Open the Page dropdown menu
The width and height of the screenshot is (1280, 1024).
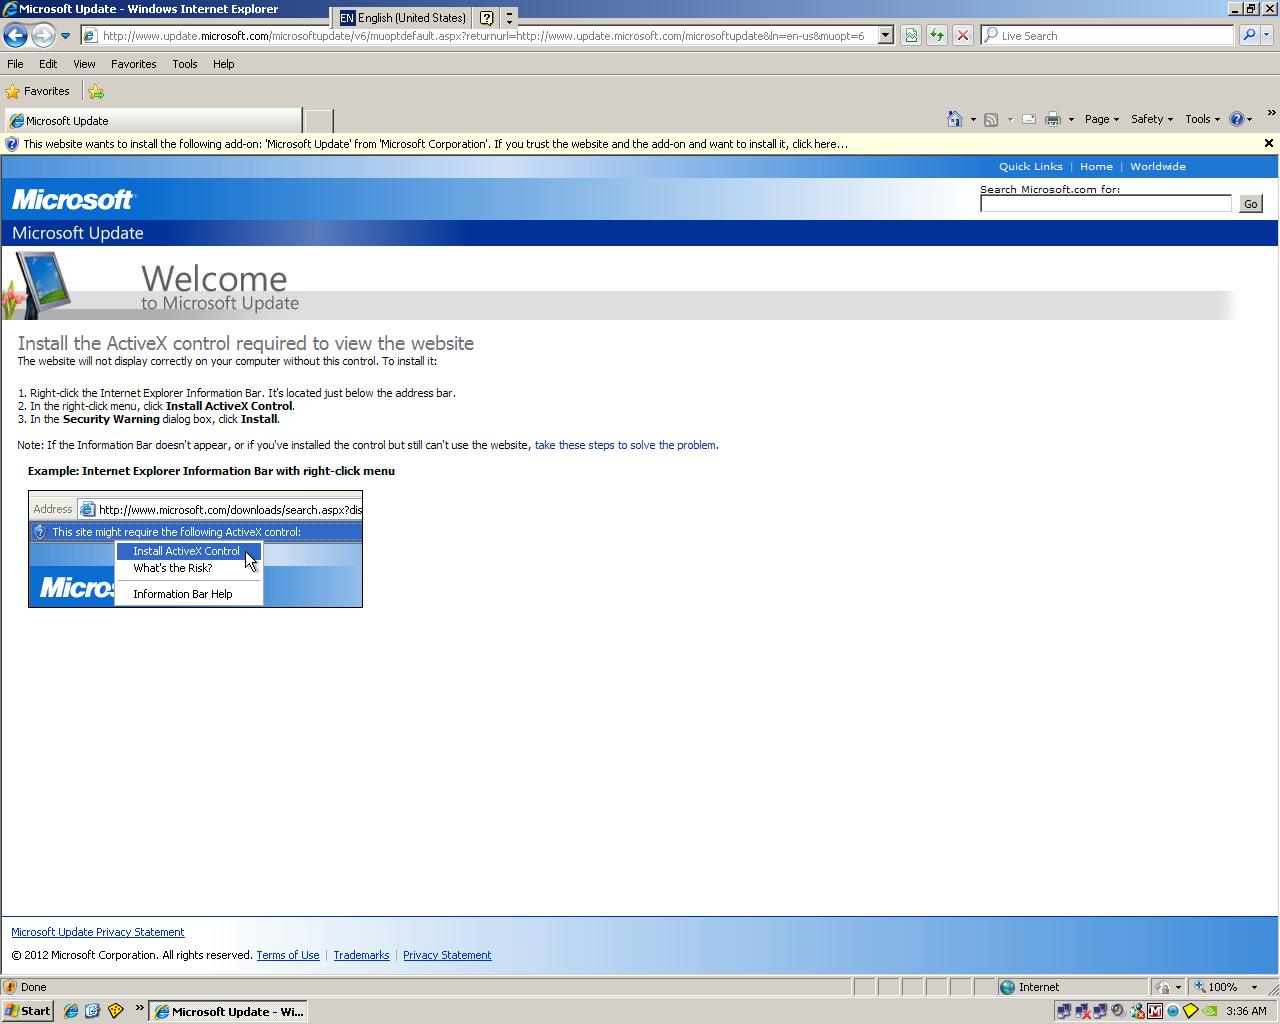1102,119
